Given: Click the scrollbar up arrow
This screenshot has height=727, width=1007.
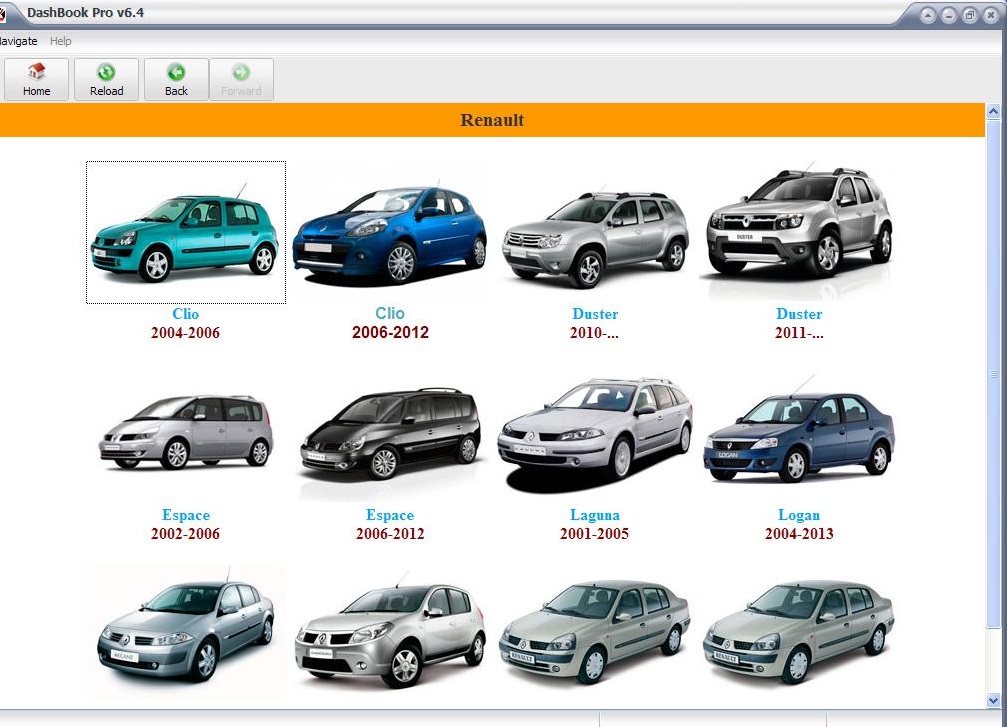Looking at the screenshot, I should coord(993,111).
